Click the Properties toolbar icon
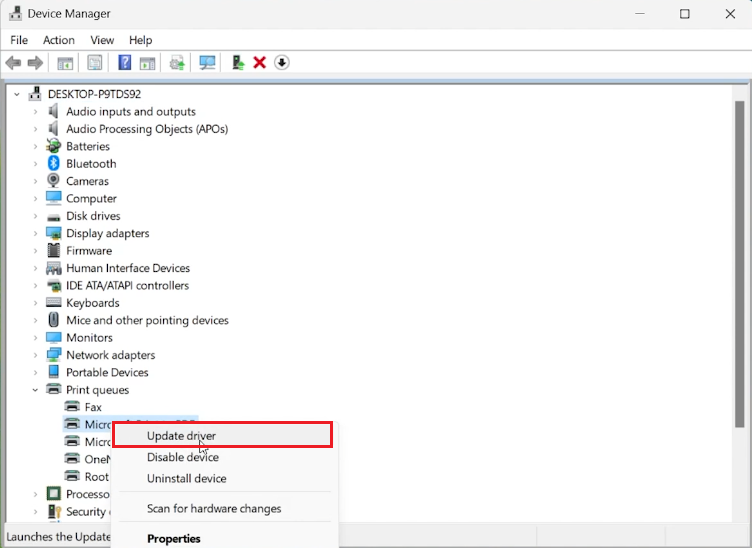 95,63
